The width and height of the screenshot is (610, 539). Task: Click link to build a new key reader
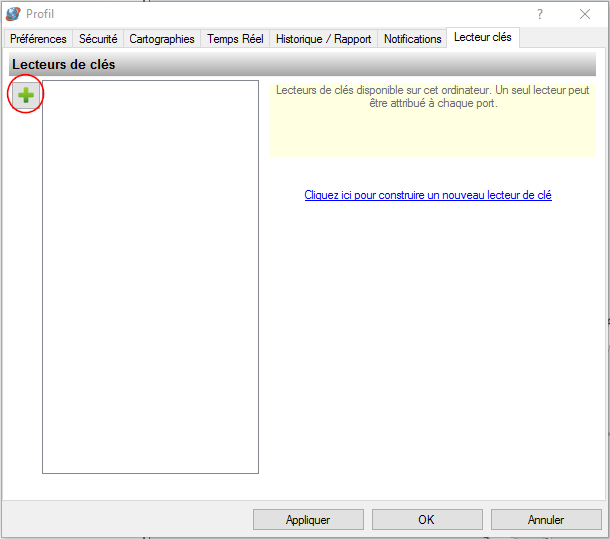pos(428,195)
